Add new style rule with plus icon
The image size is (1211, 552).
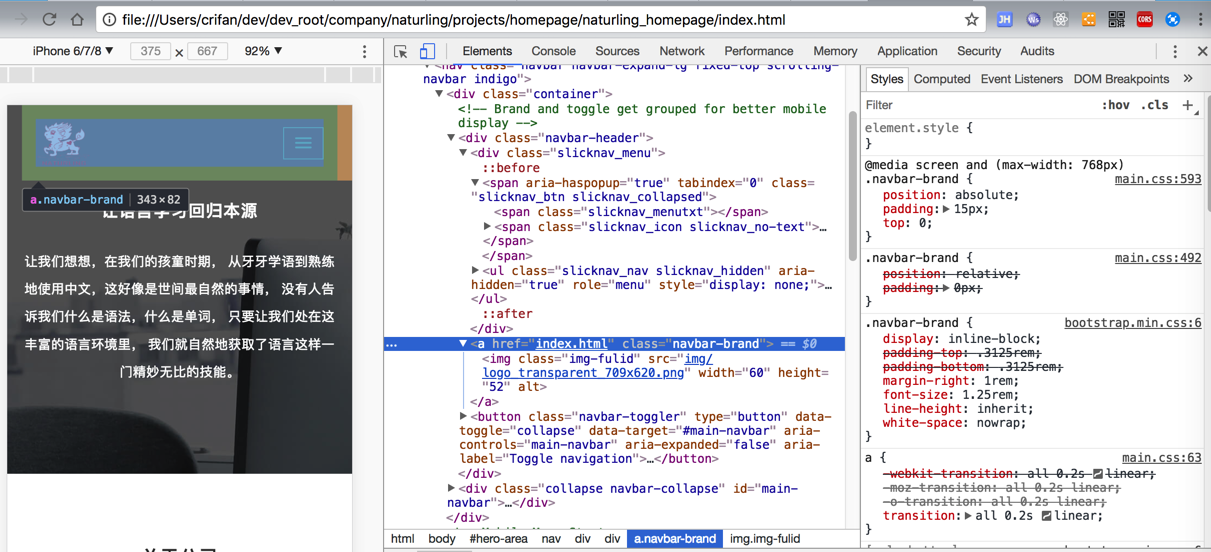tap(1188, 105)
